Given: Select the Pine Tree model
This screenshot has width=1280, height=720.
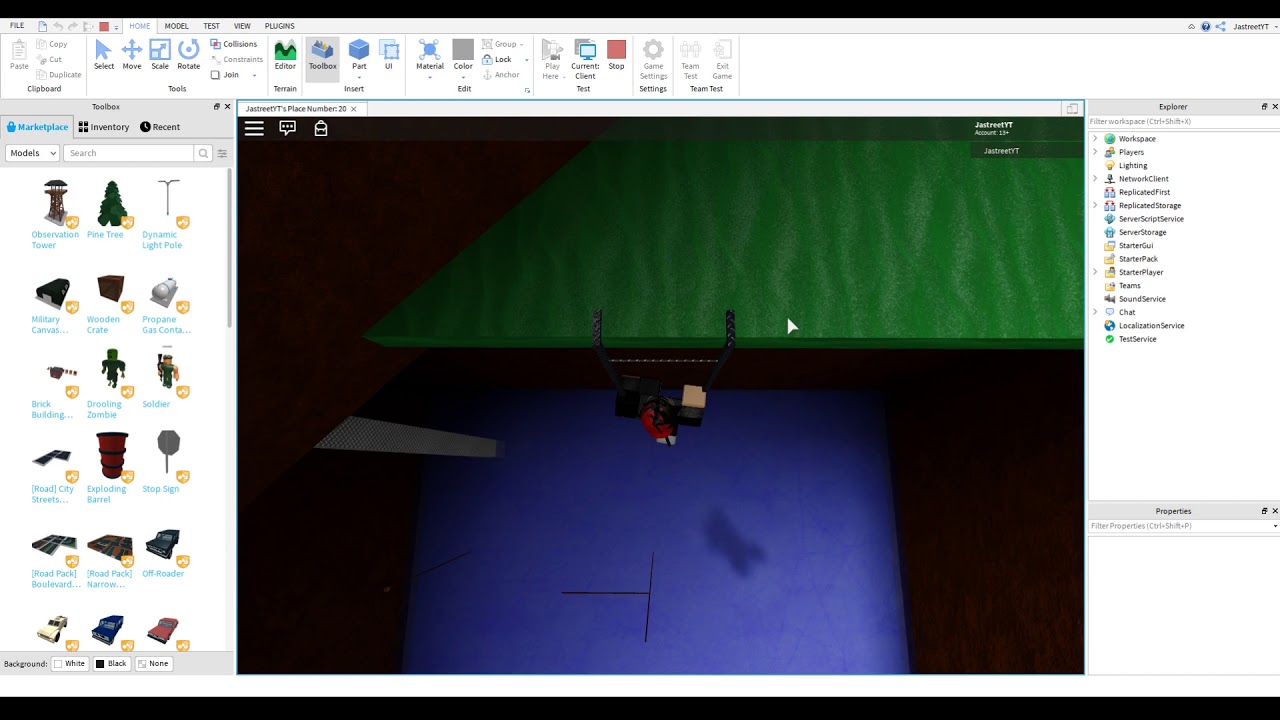Looking at the screenshot, I should click(110, 209).
